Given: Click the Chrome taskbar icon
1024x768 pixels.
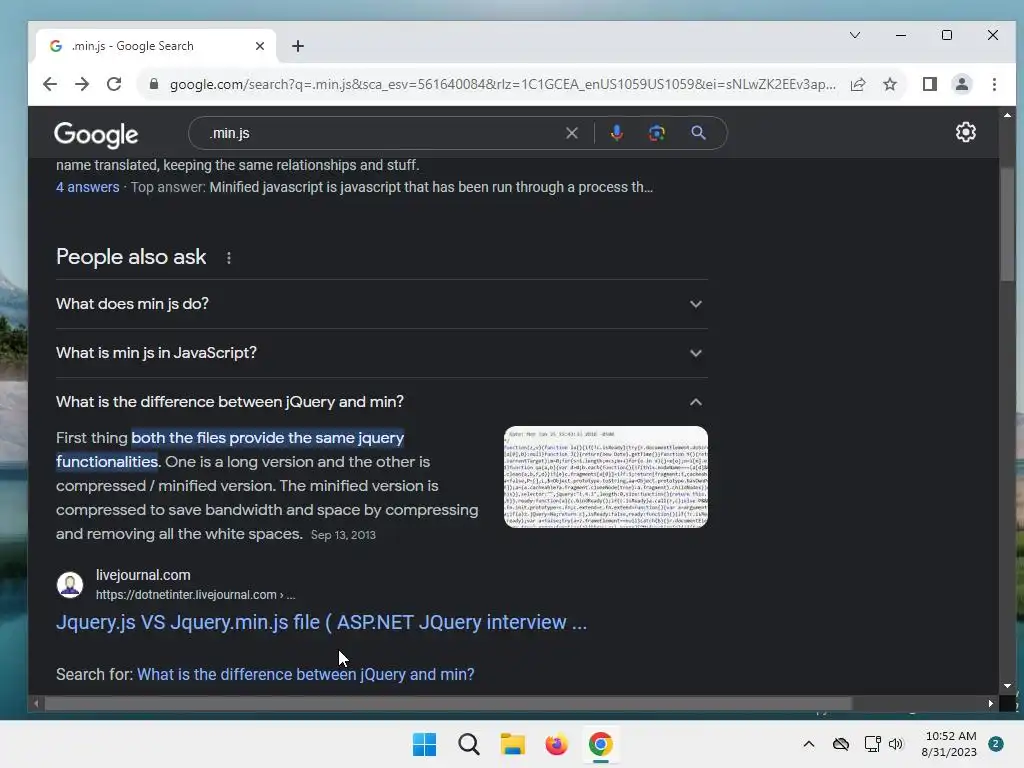Looking at the screenshot, I should click(600, 744).
